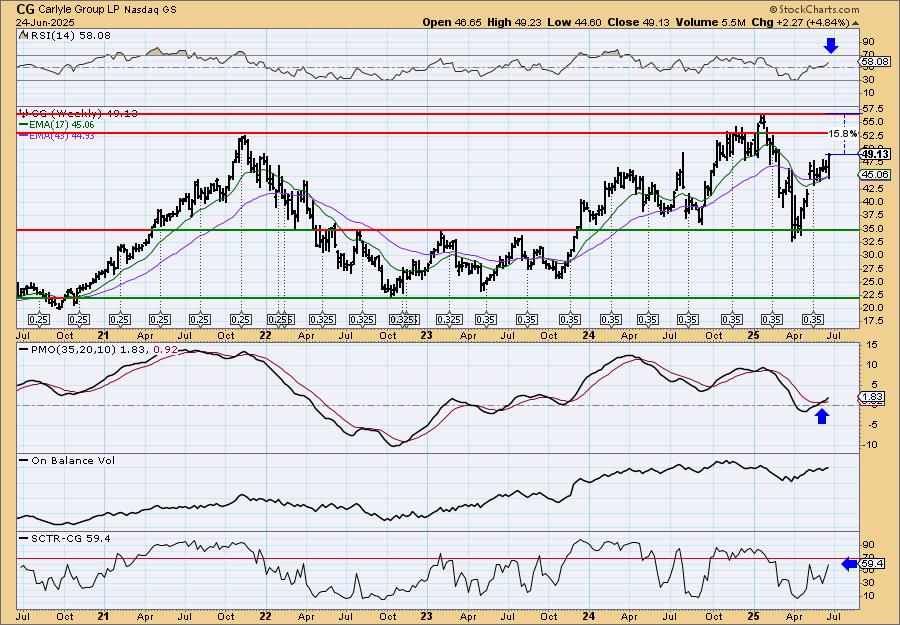Viewport: 900px width, 625px height.
Task: Click the 55.0 price axis label
Action: pos(875,122)
